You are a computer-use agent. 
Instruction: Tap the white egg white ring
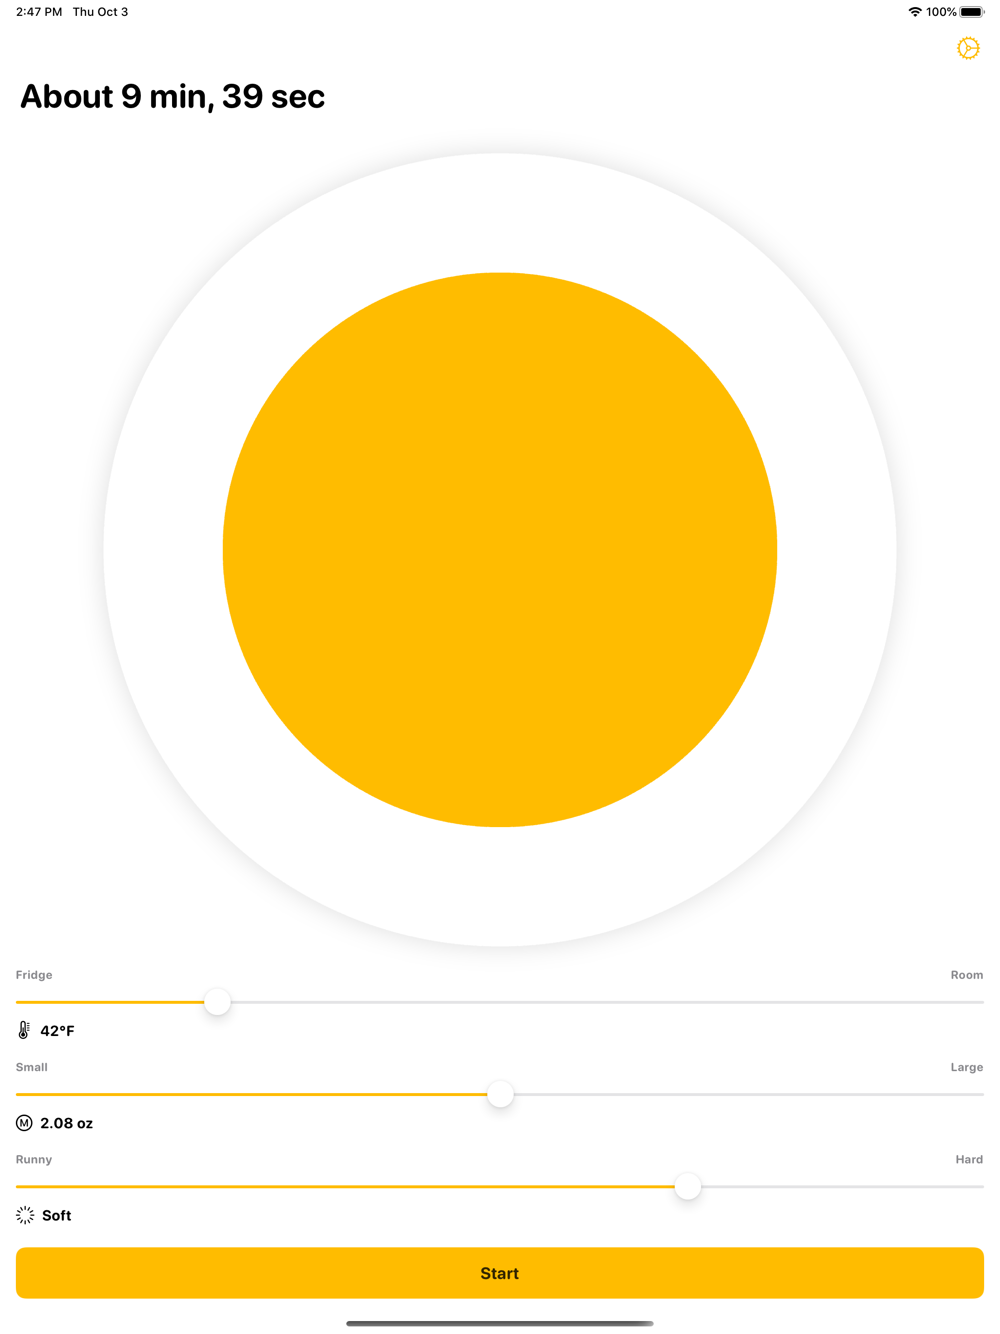tap(500, 212)
